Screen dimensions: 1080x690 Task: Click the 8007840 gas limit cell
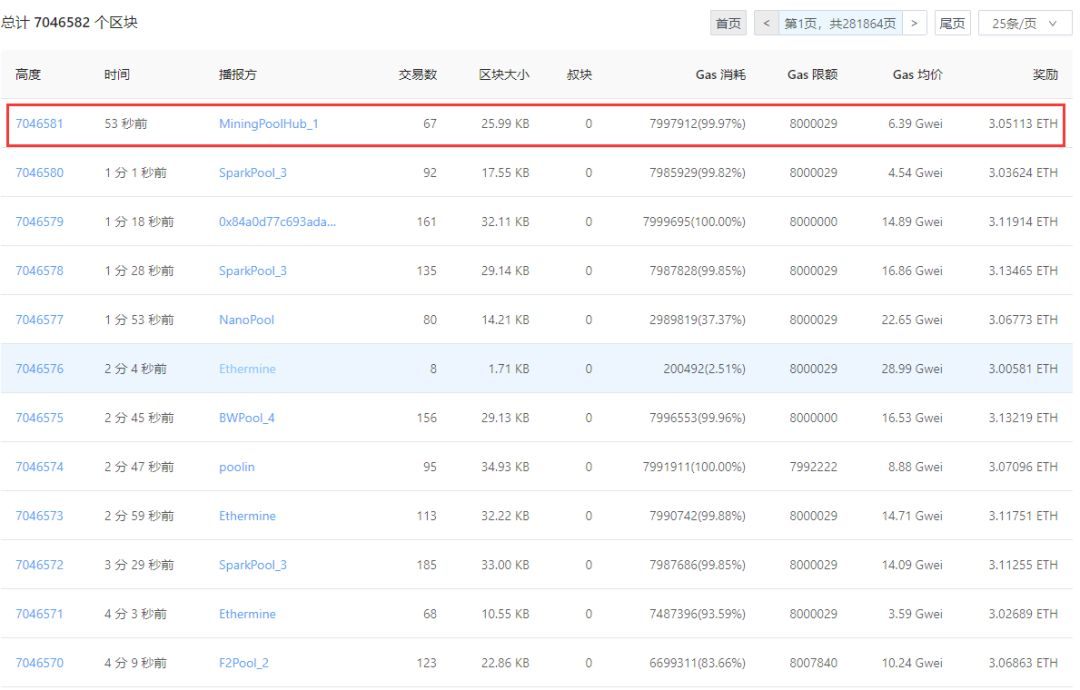point(813,663)
